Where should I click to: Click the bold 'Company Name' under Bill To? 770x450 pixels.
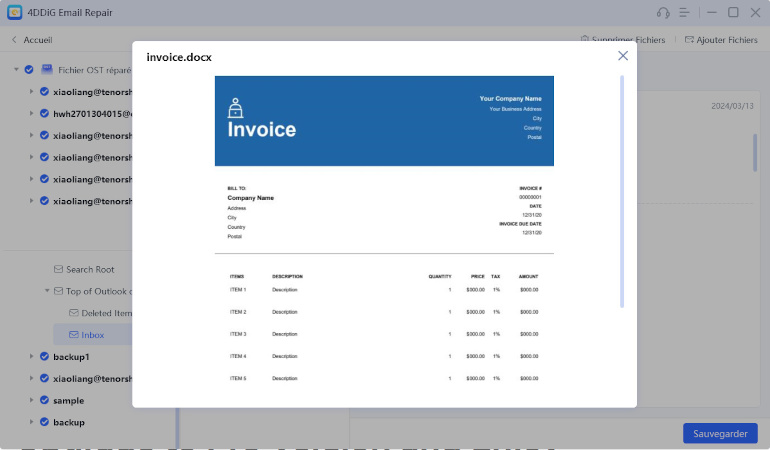[250, 198]
